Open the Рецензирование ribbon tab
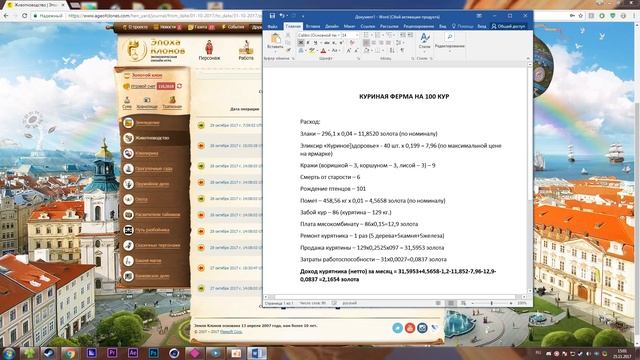640x360 pixels. point(418,26)
